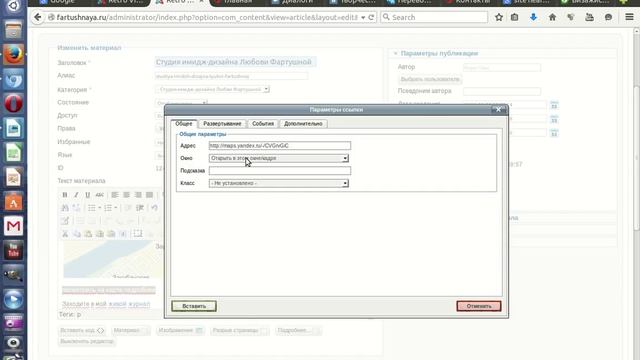640x360 pixels.
Task: Open Firefox downloads arrow icon
Action: coord(533,17)
